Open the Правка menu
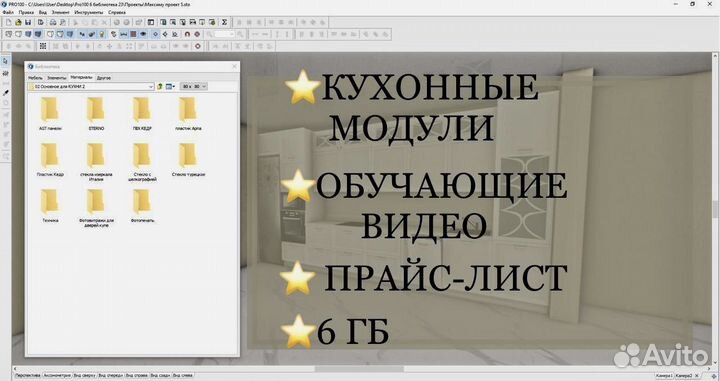The height and width of the screenshot is (381, 720). coord(26,12)
